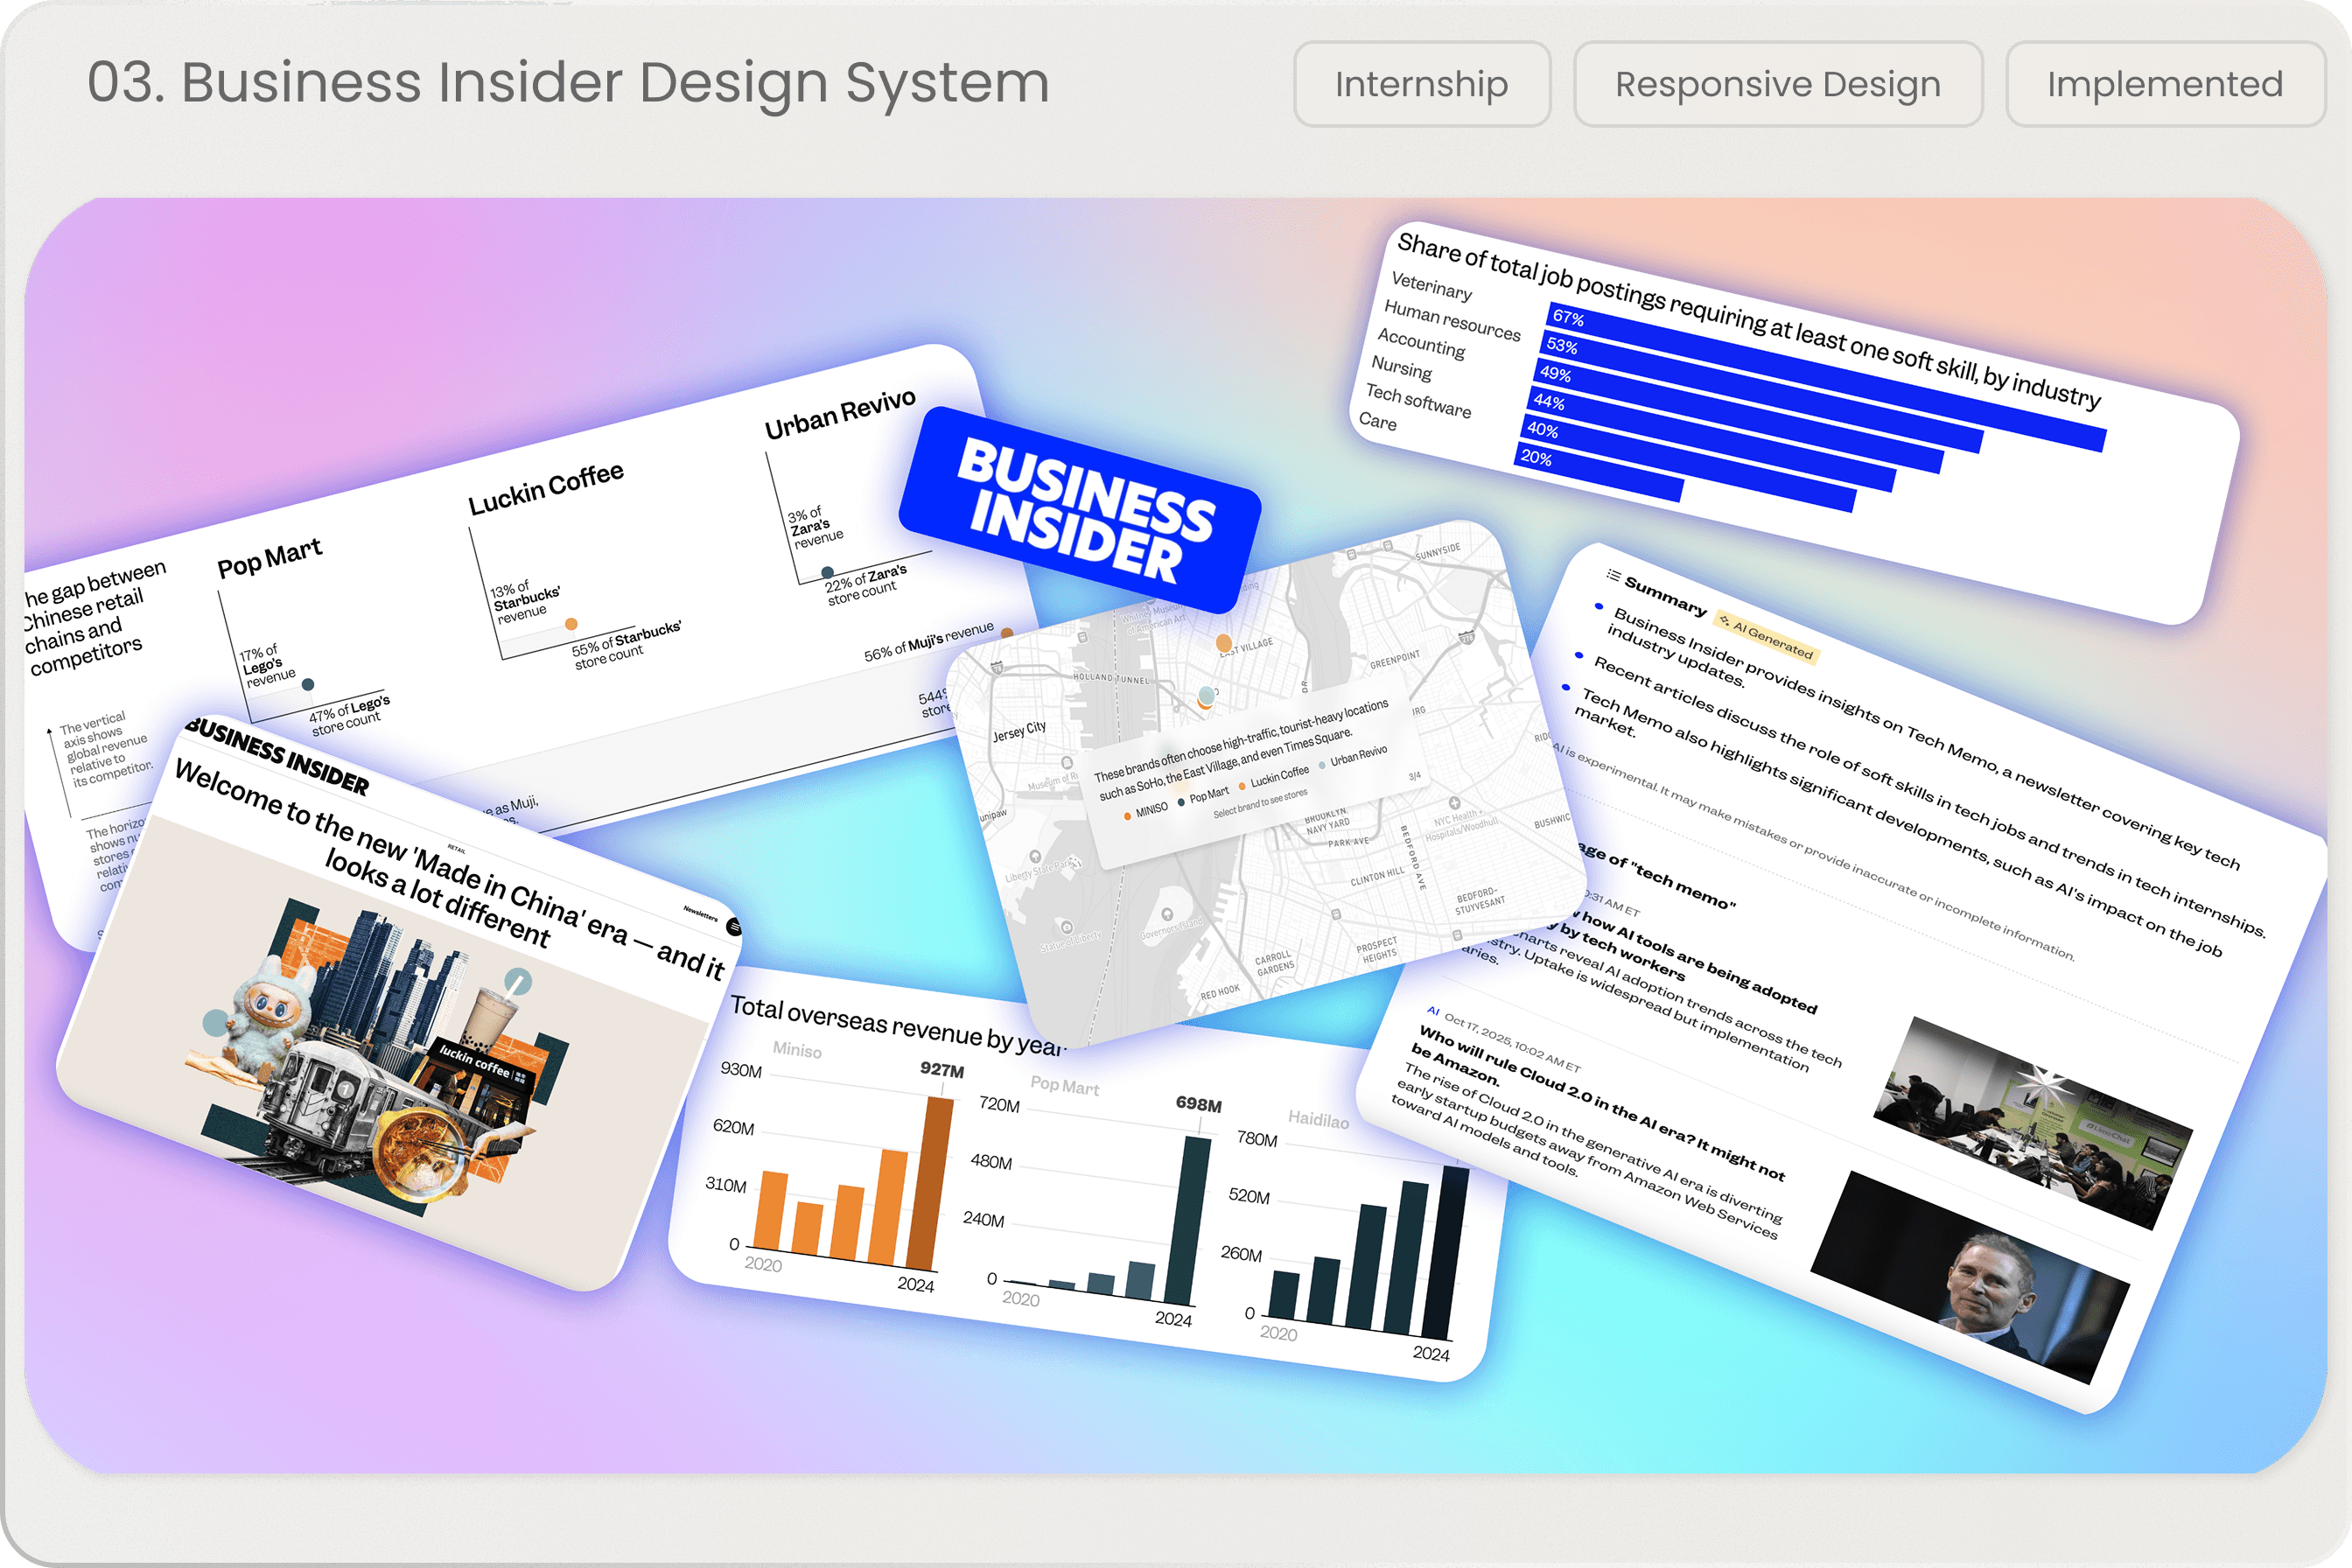The image size is (2352, 1568).
Task: Click the dark data point in Pop Mart chart
Action: point(308,685)
